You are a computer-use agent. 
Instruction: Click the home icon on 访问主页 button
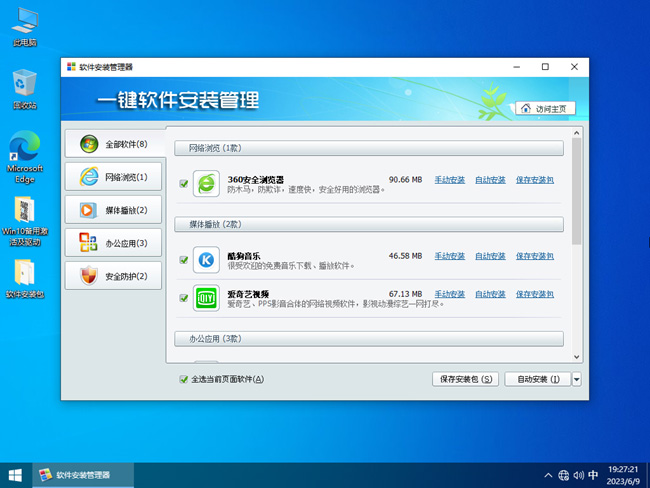[526, 108]
